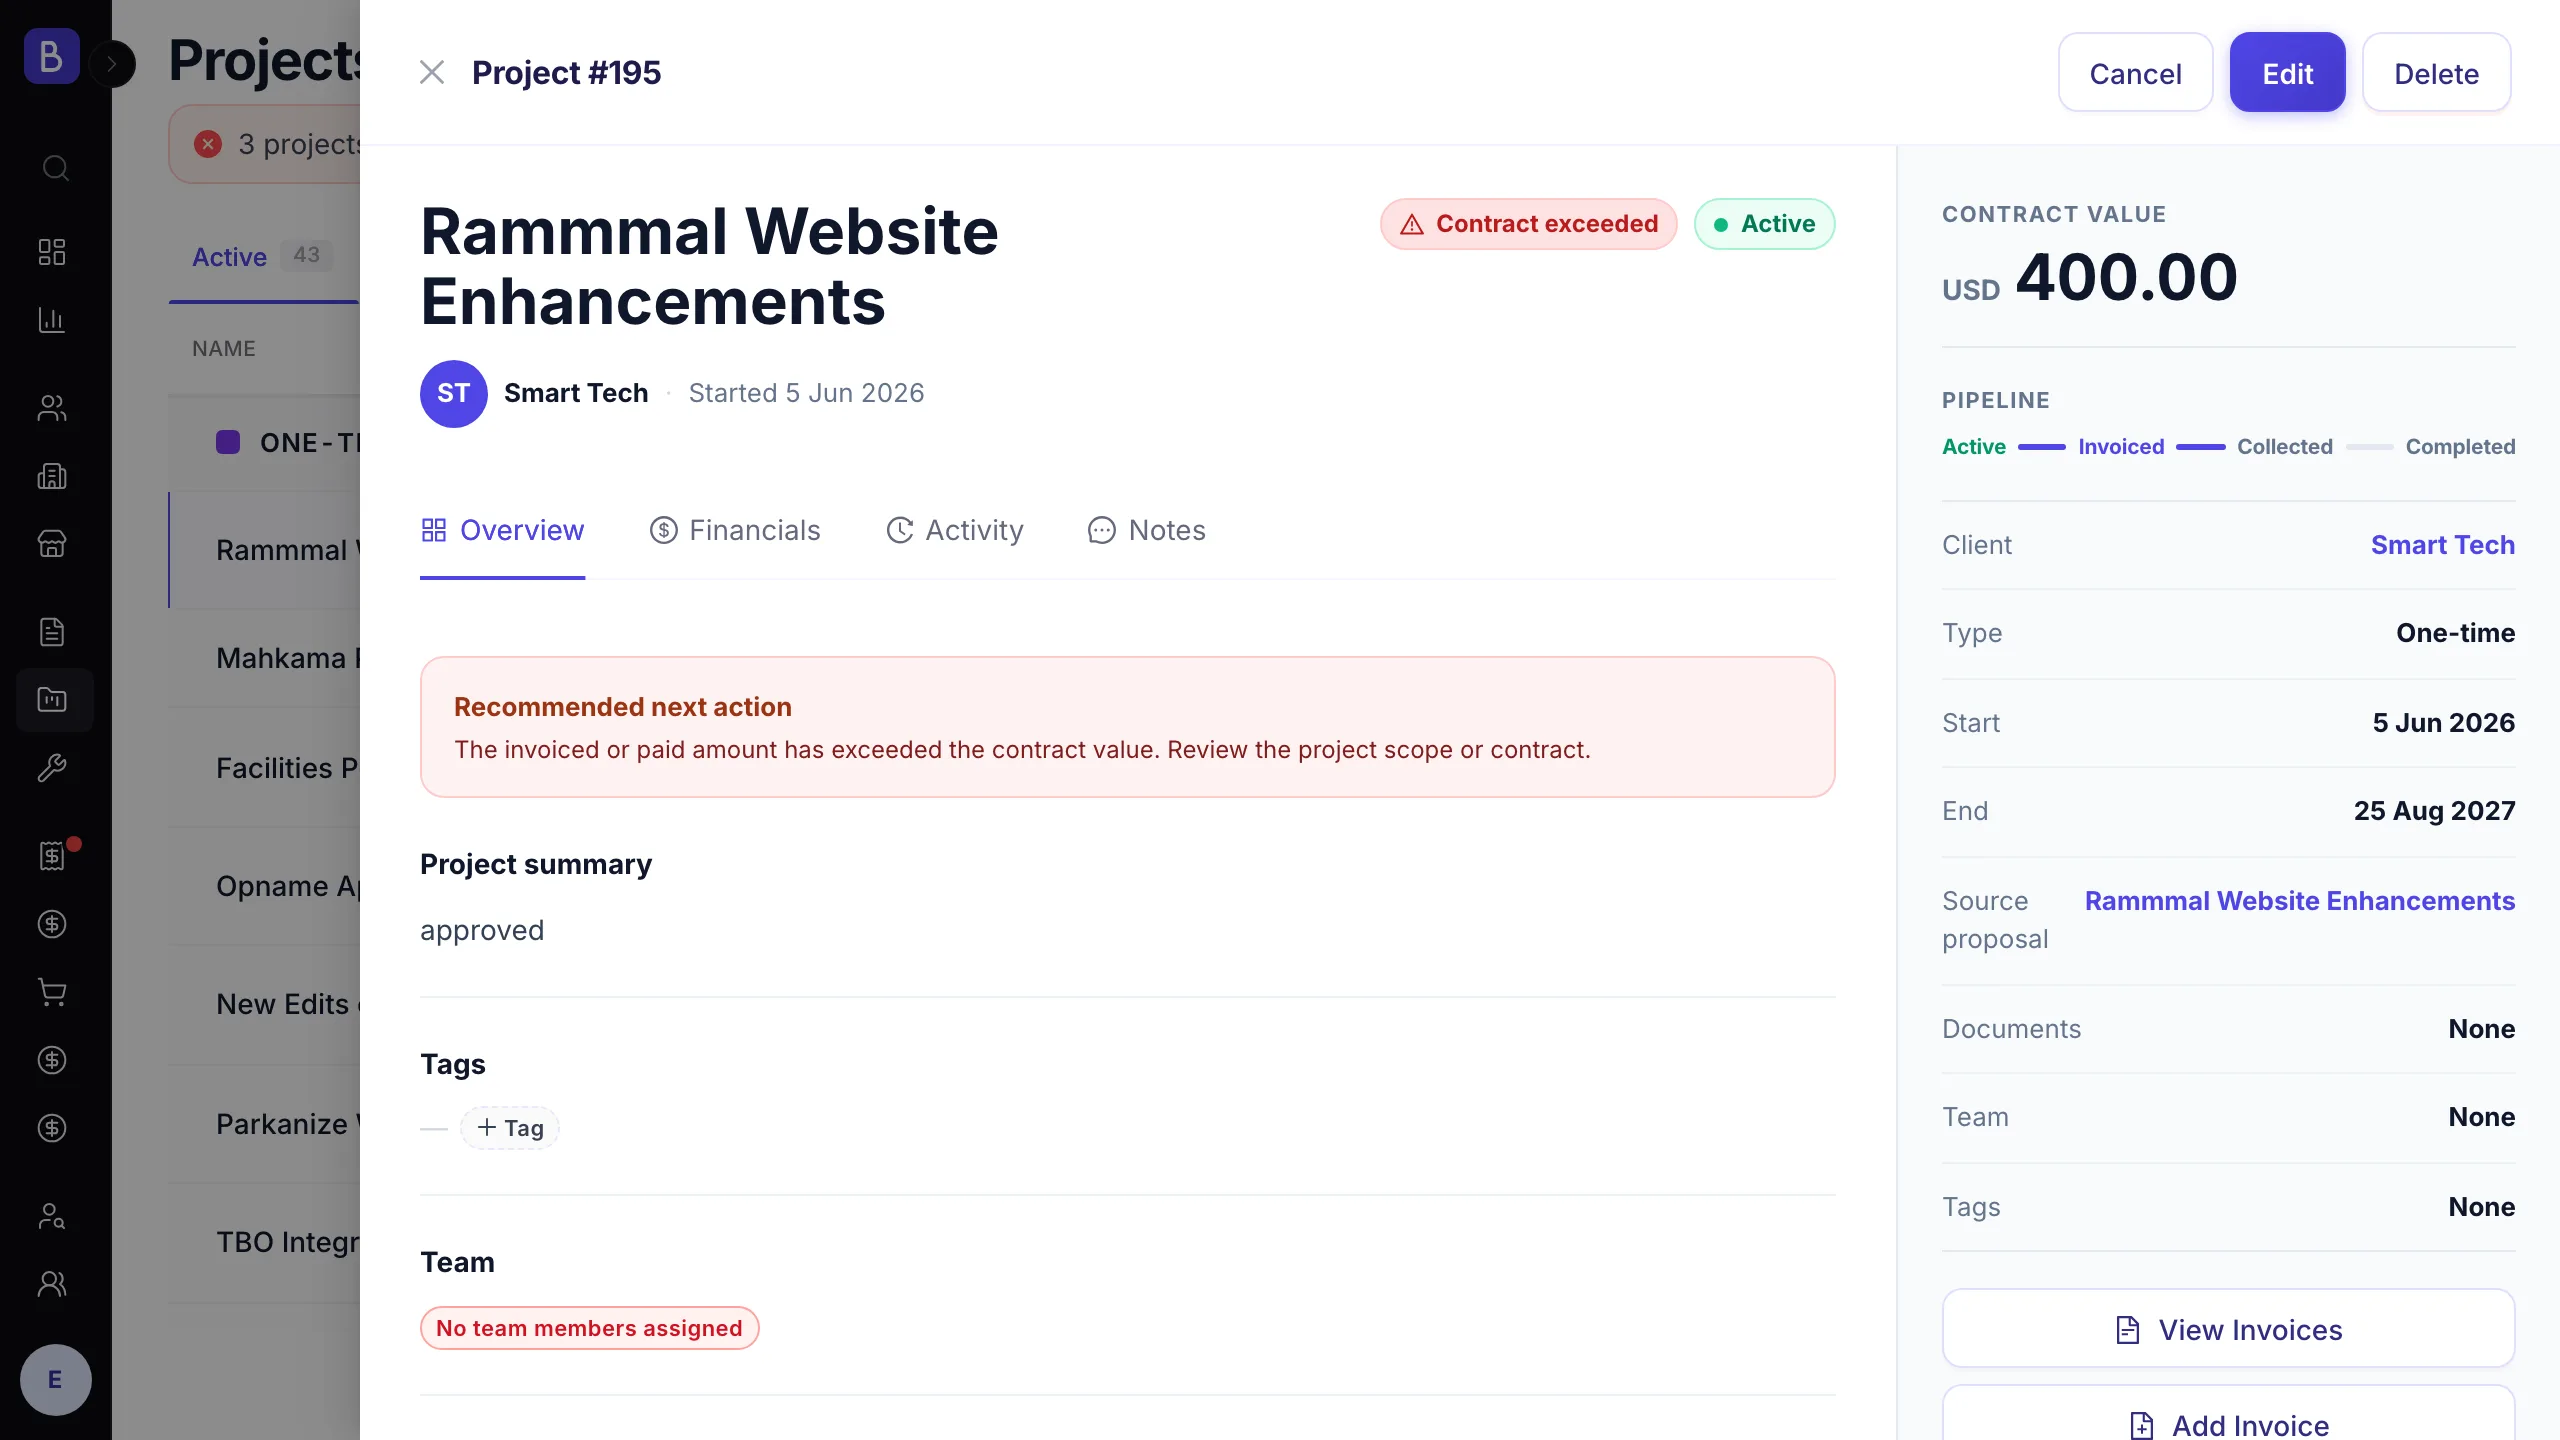Add a new tag with + Tag

(510, 1128)
